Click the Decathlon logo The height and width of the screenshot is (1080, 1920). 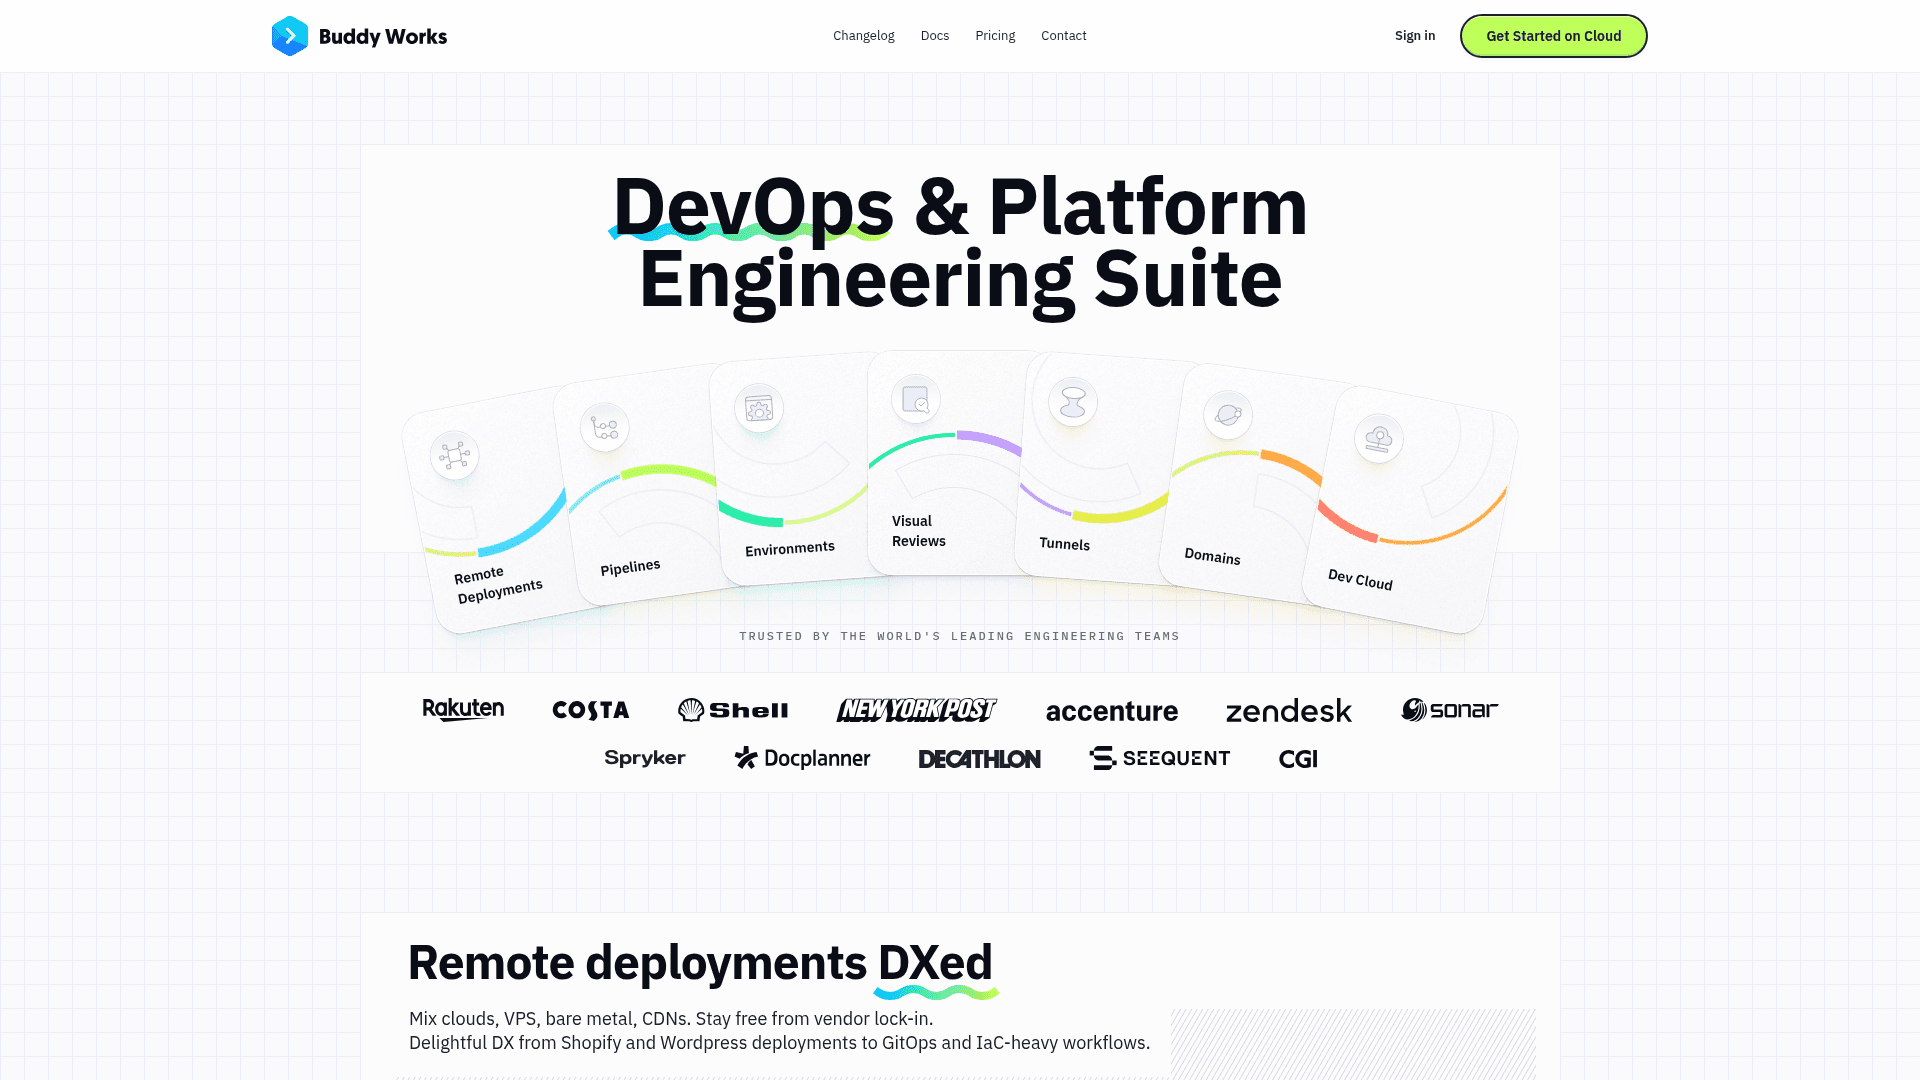click(980, 759)
